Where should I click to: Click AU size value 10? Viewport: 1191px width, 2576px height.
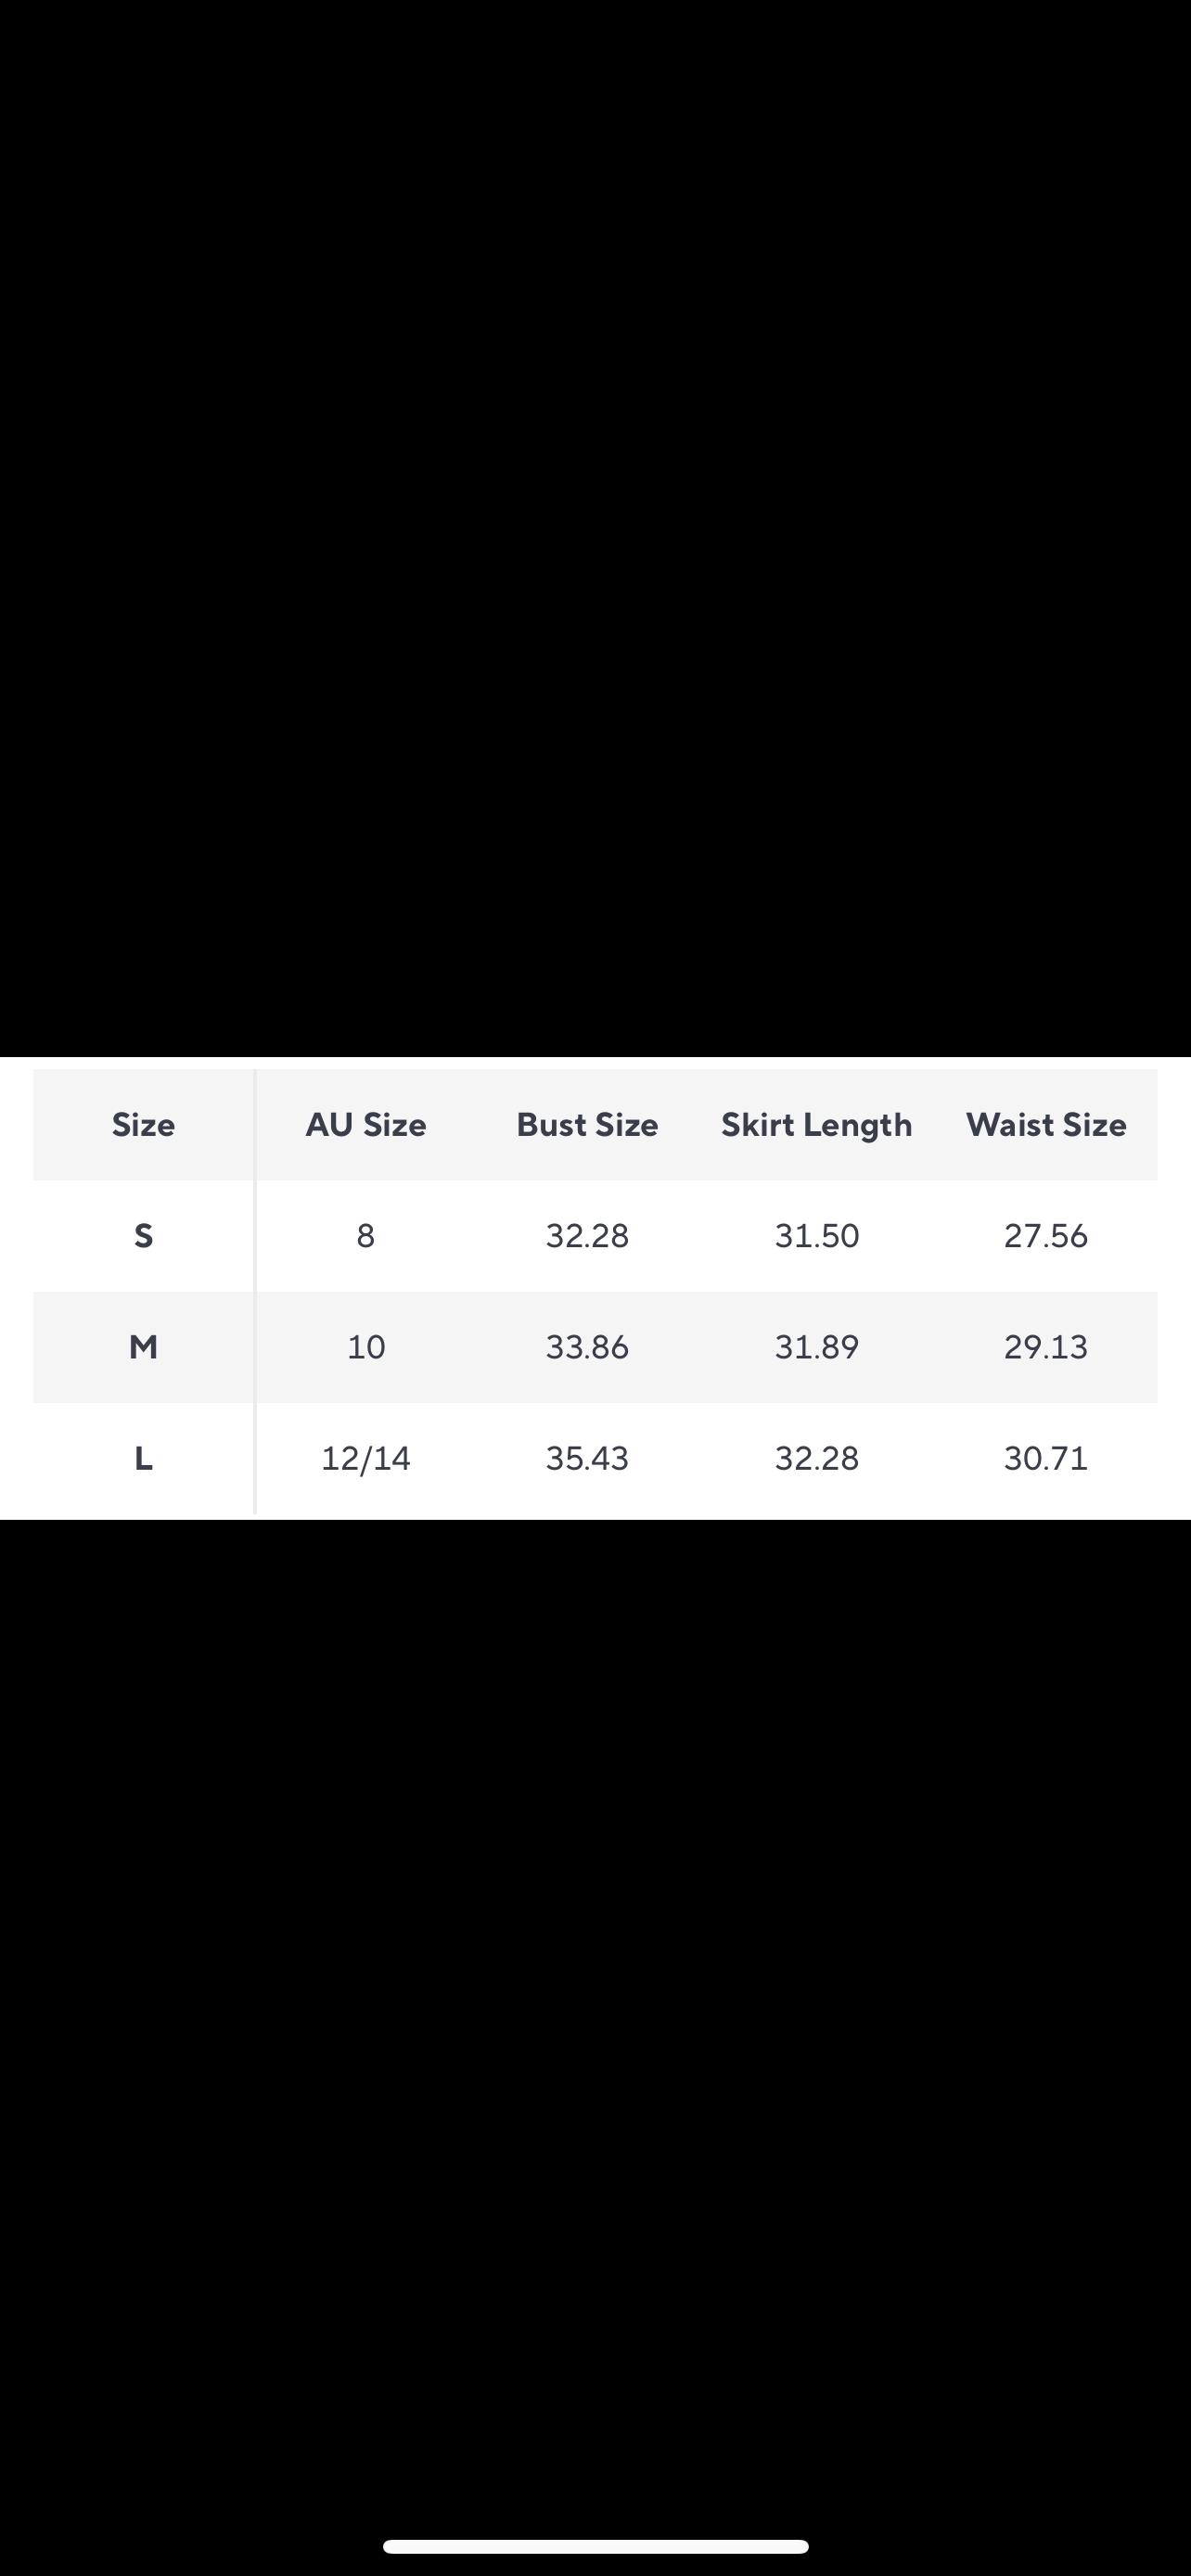(x=366, y=1347)
